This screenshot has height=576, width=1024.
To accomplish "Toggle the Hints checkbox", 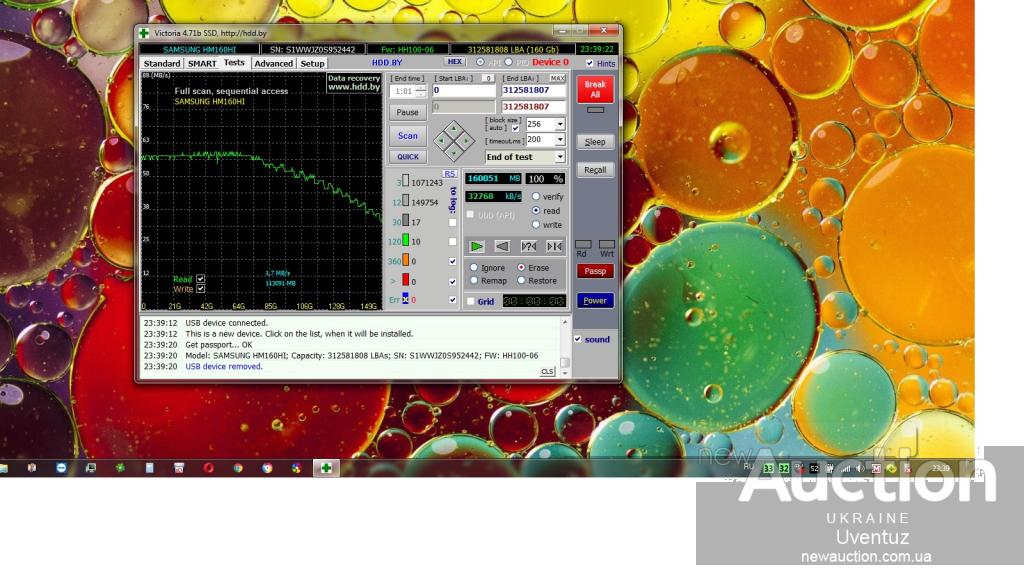I will [590, 63].
